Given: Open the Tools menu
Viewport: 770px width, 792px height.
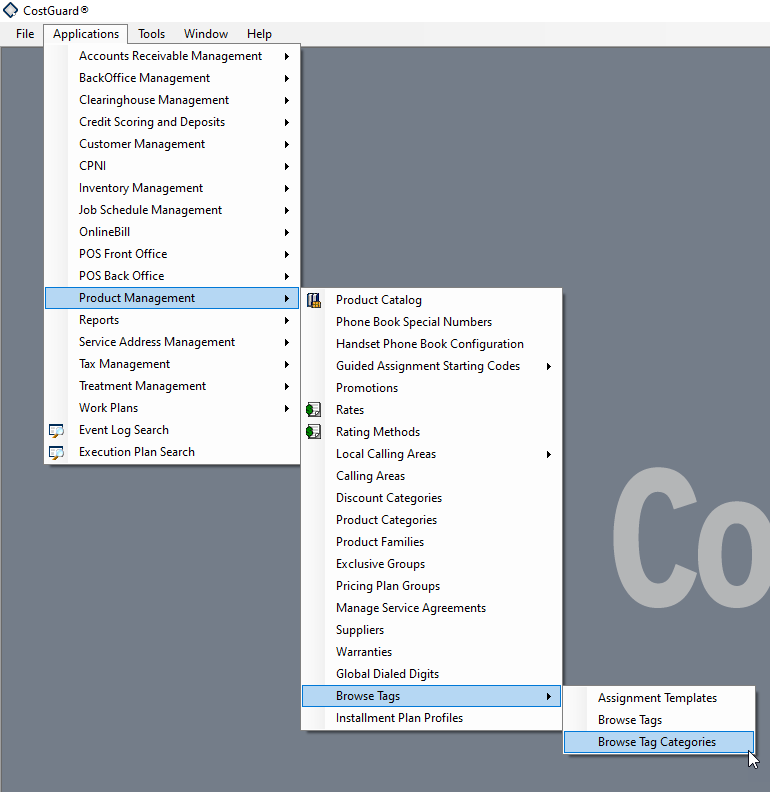Looking at the screenshot, I should [x=151, y=34].
